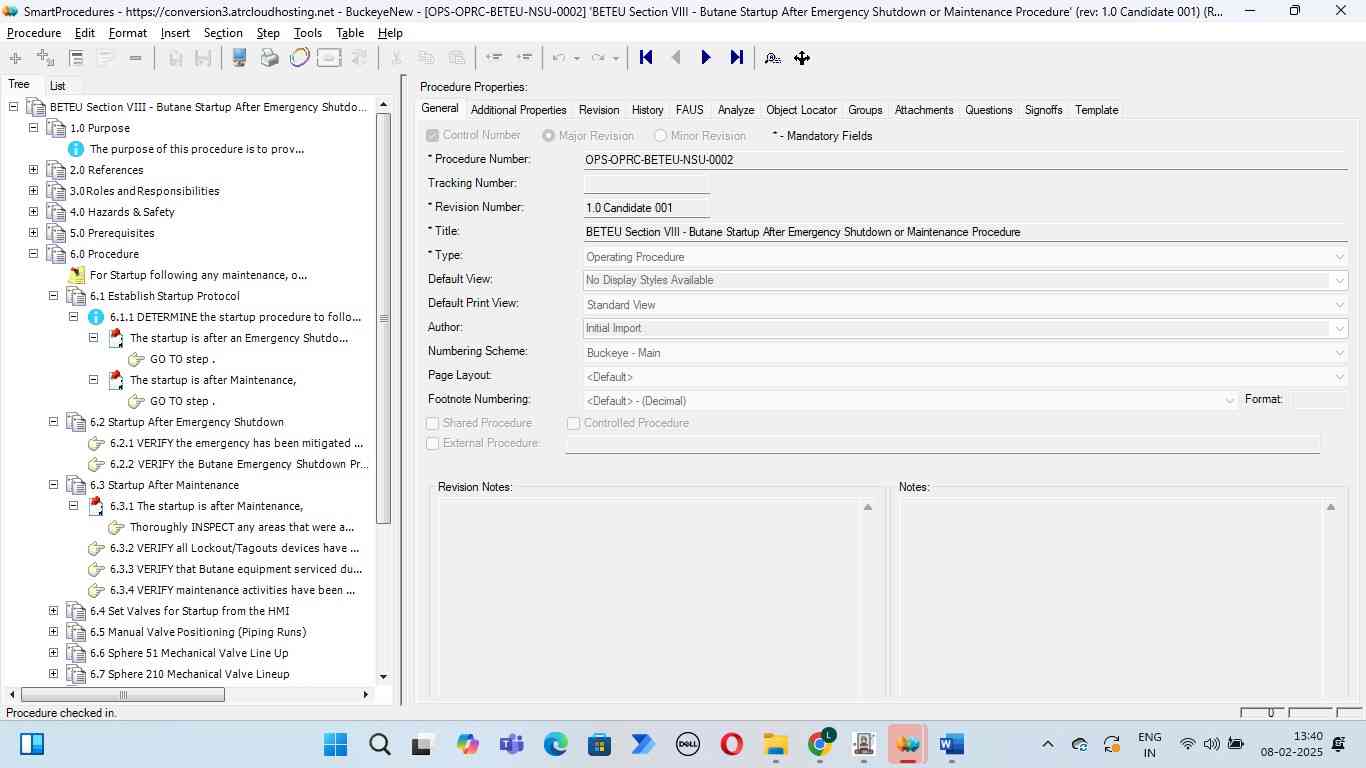Tick the Controlled Procedure checkbox
This screenshot has width=1366, height=768.
click(574, 423)
